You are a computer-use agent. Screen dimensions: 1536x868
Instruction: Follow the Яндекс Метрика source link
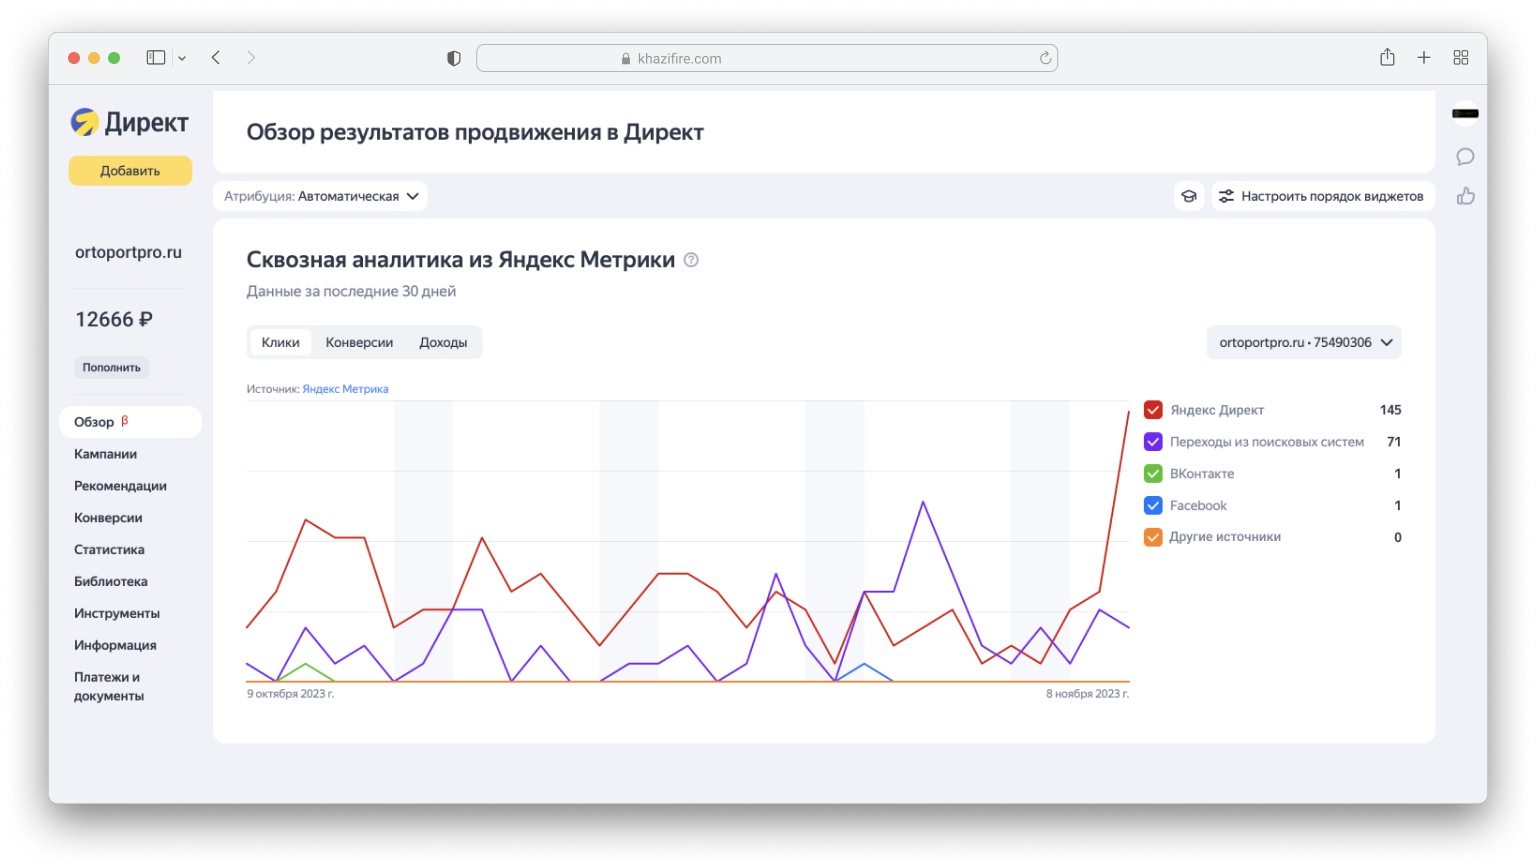(345, 389)
